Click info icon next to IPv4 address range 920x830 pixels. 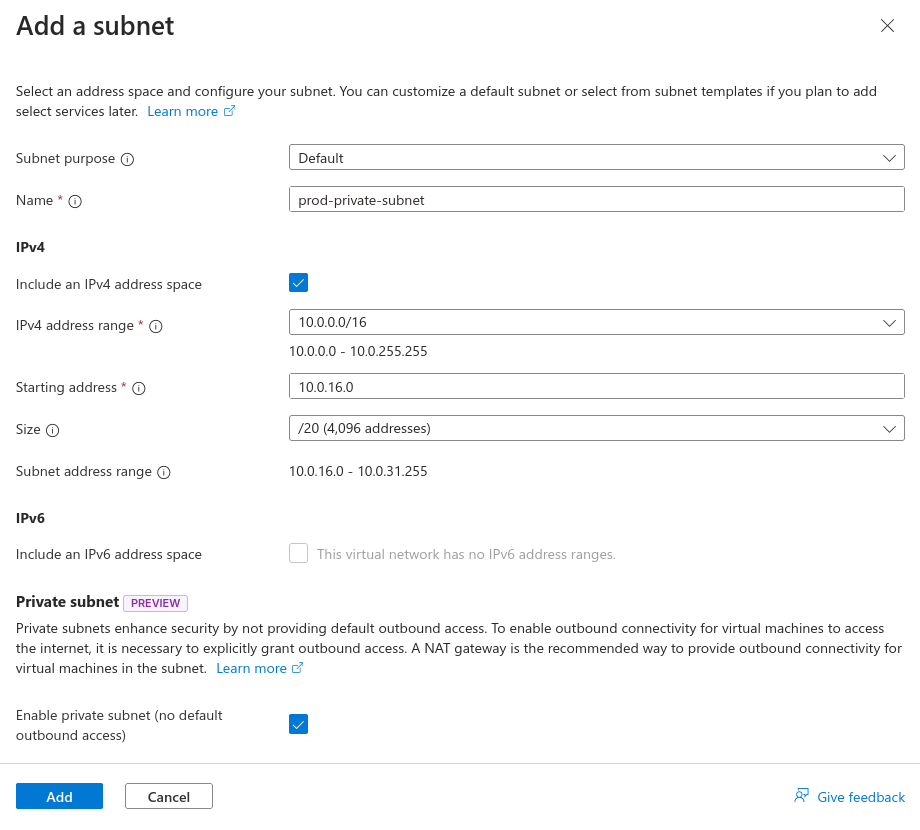[x=156, y=326]
